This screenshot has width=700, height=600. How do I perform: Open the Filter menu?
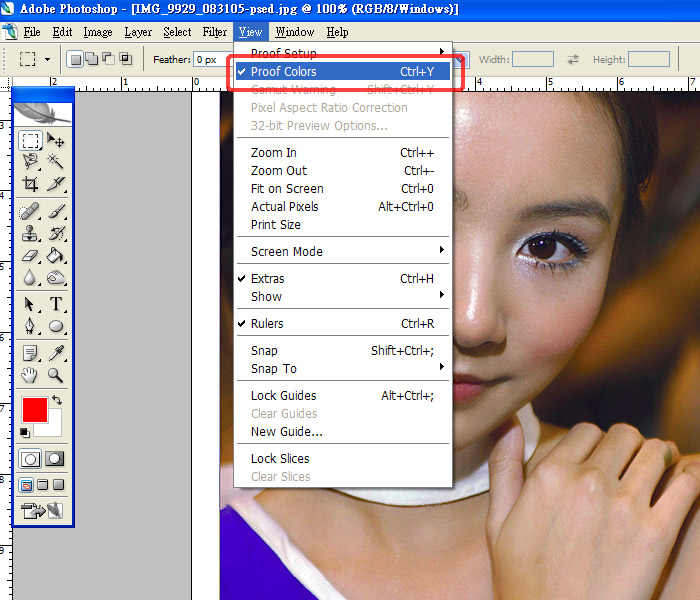214,32
